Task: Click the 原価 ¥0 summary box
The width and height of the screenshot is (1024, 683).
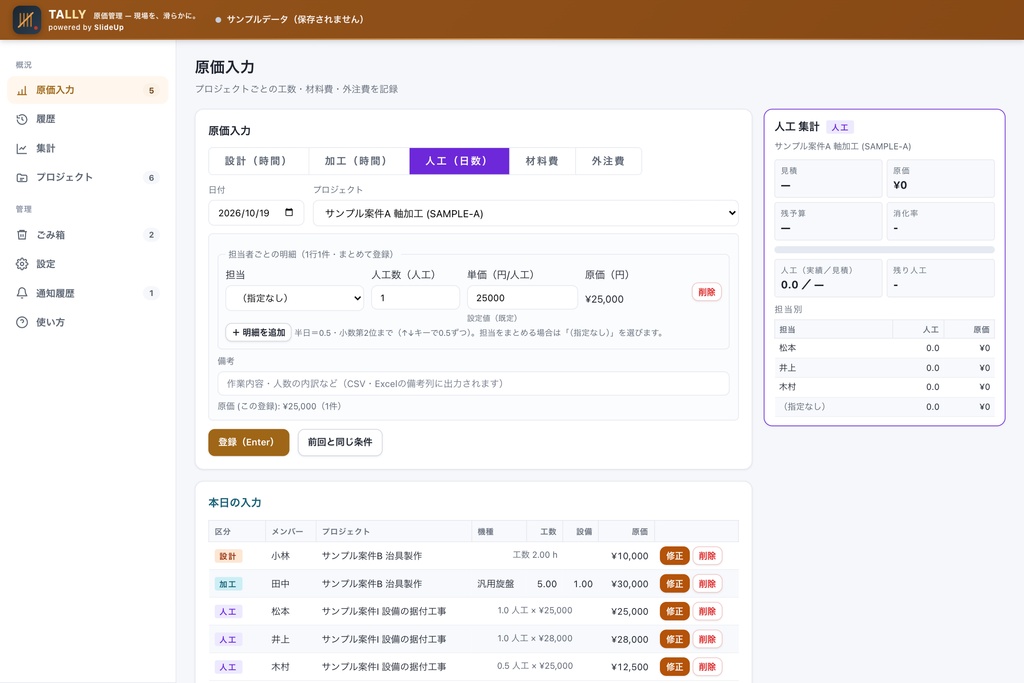Action: pyautogui.click(x=940, y=178)
